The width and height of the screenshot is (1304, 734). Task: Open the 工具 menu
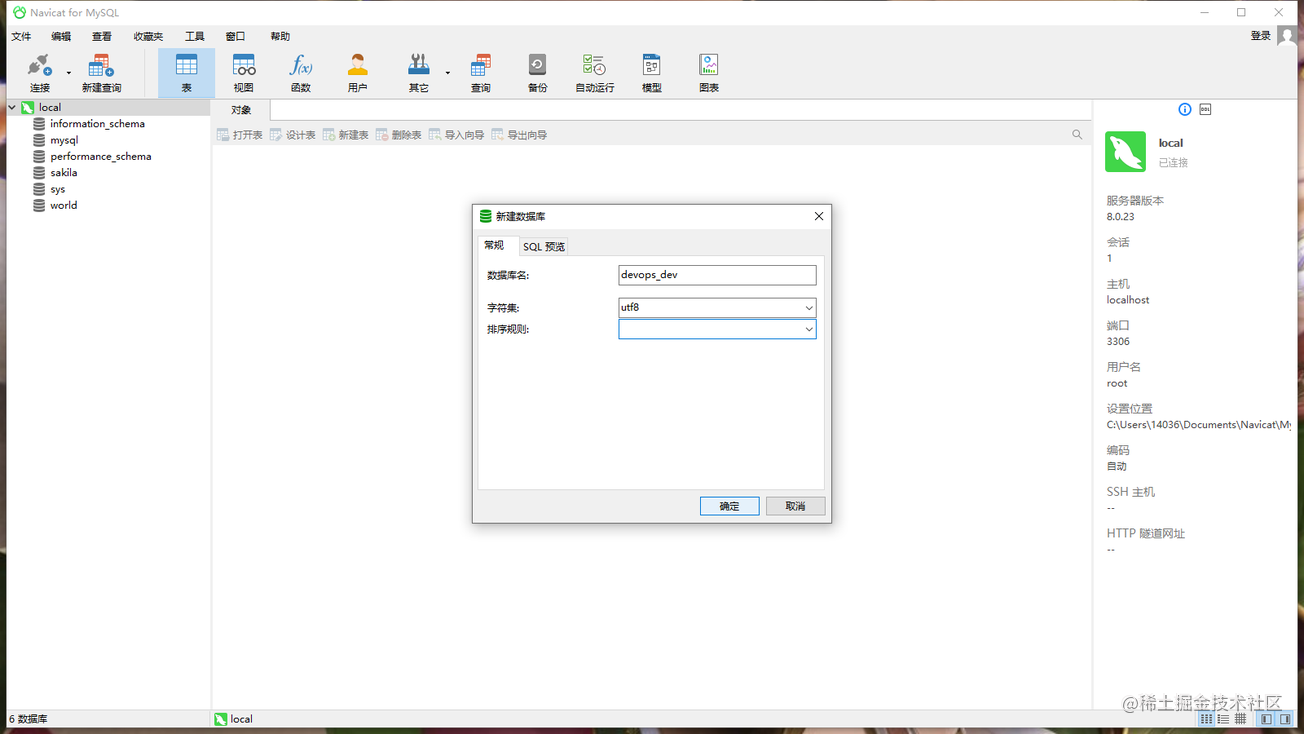click(194, 36)
